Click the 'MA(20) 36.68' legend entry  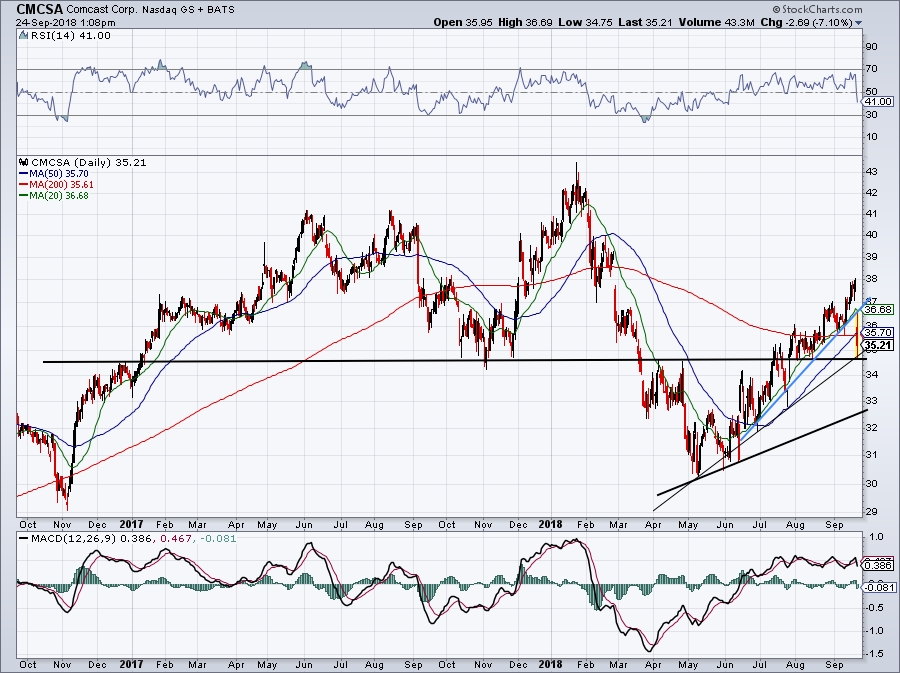(x=53, y=196)
